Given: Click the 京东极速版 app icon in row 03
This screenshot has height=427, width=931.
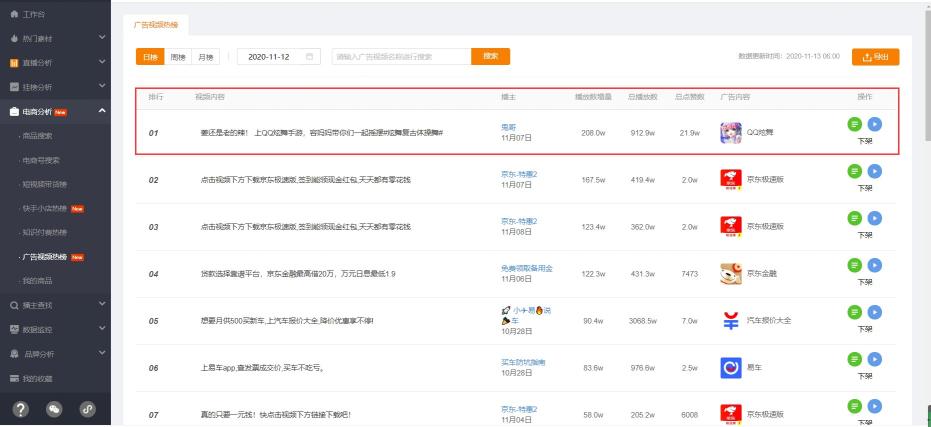Looking at the screenshot, I should 731,226.
